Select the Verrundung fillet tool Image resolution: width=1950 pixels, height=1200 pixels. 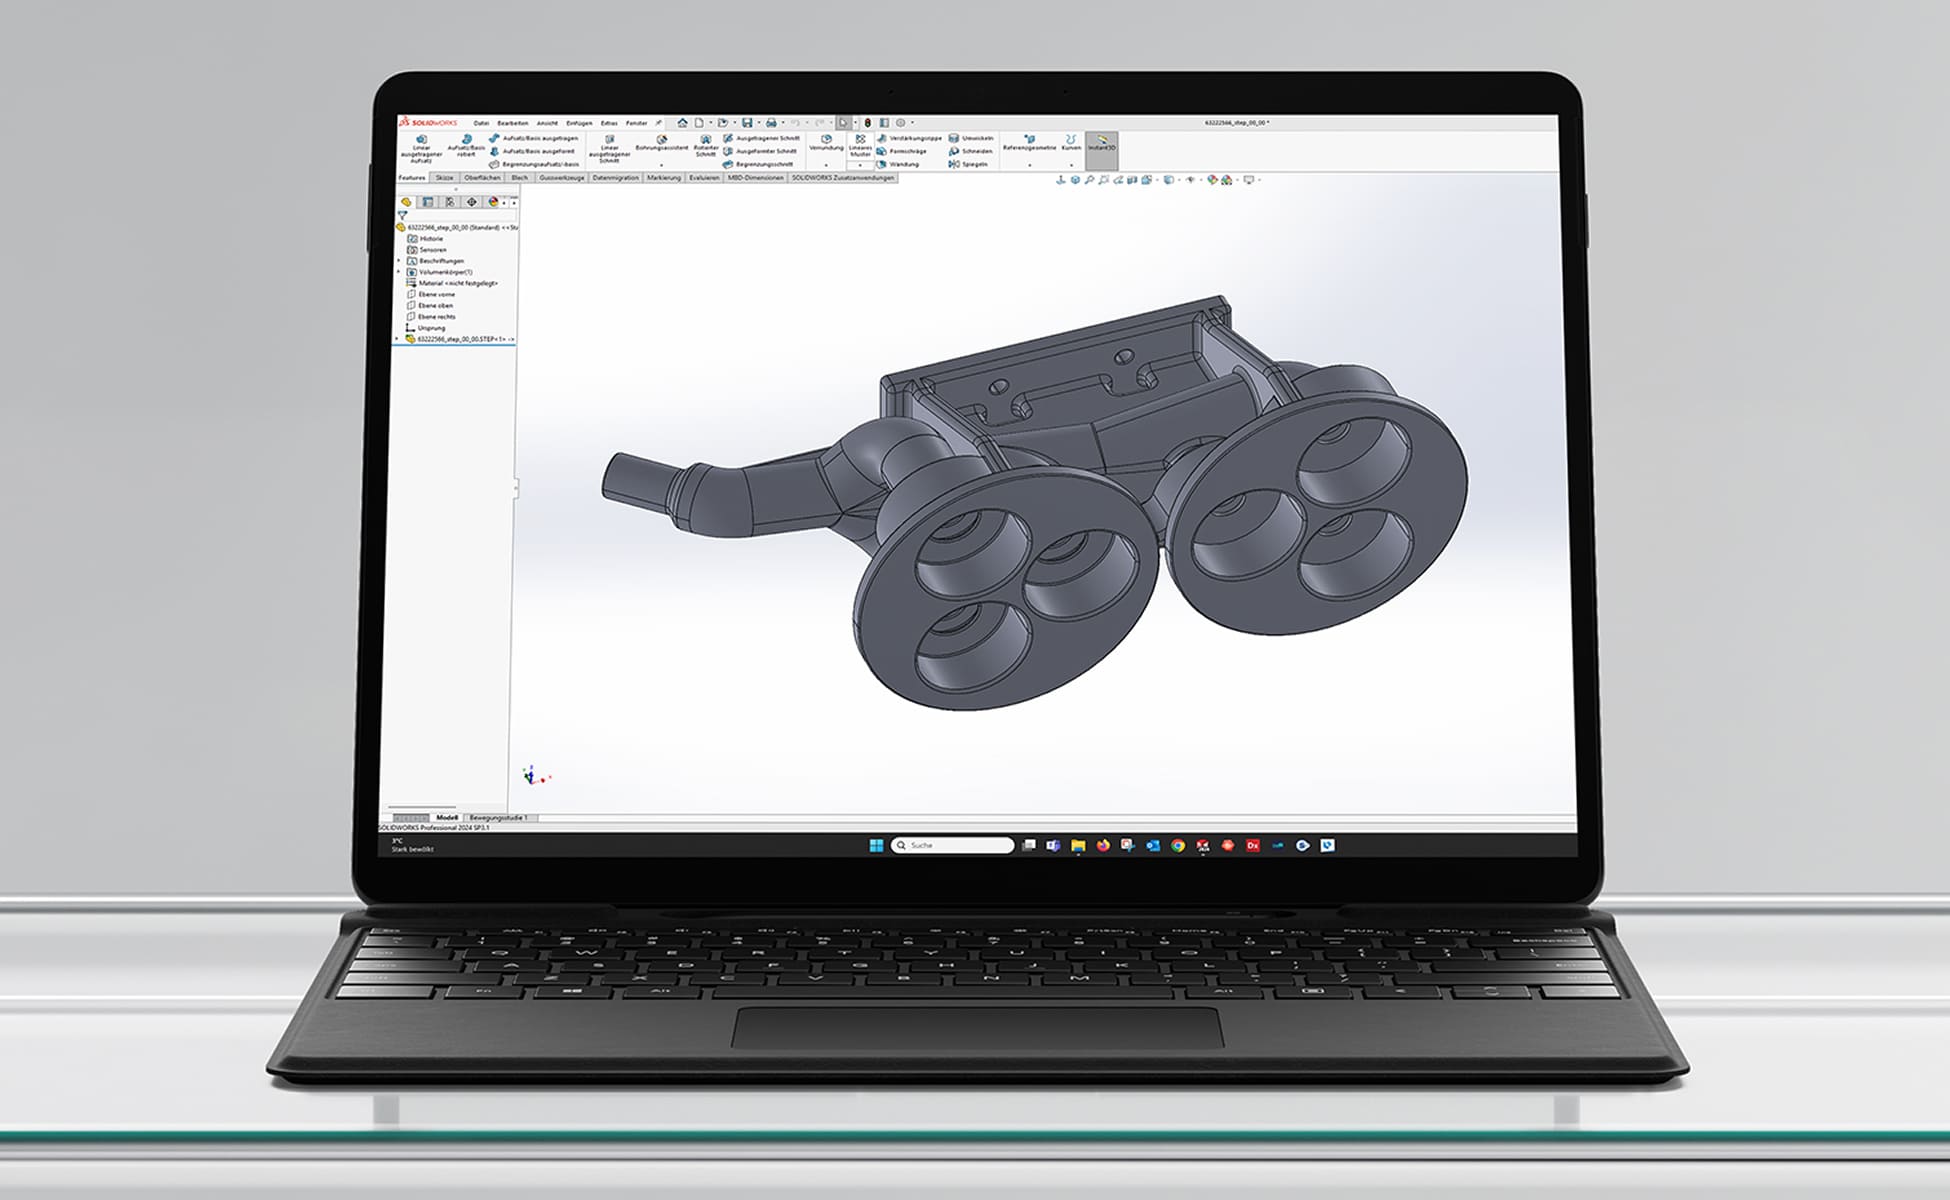(x=826, y=143)
